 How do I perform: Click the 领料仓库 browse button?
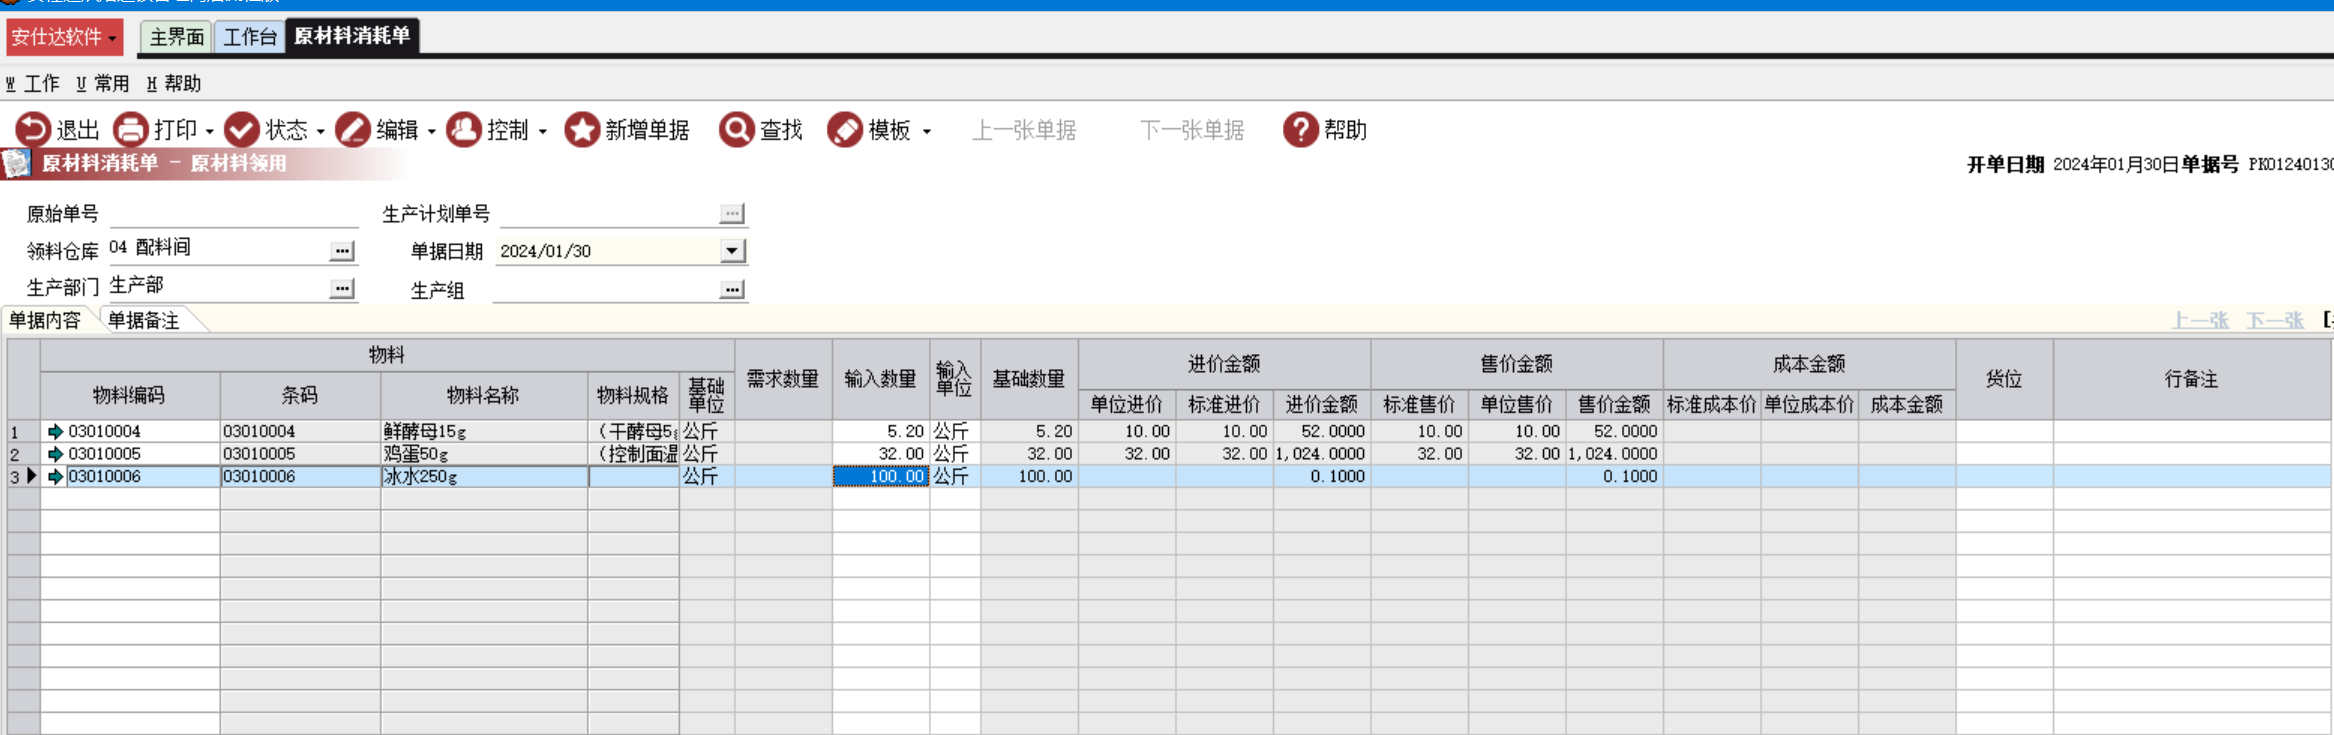click(342, 251)
